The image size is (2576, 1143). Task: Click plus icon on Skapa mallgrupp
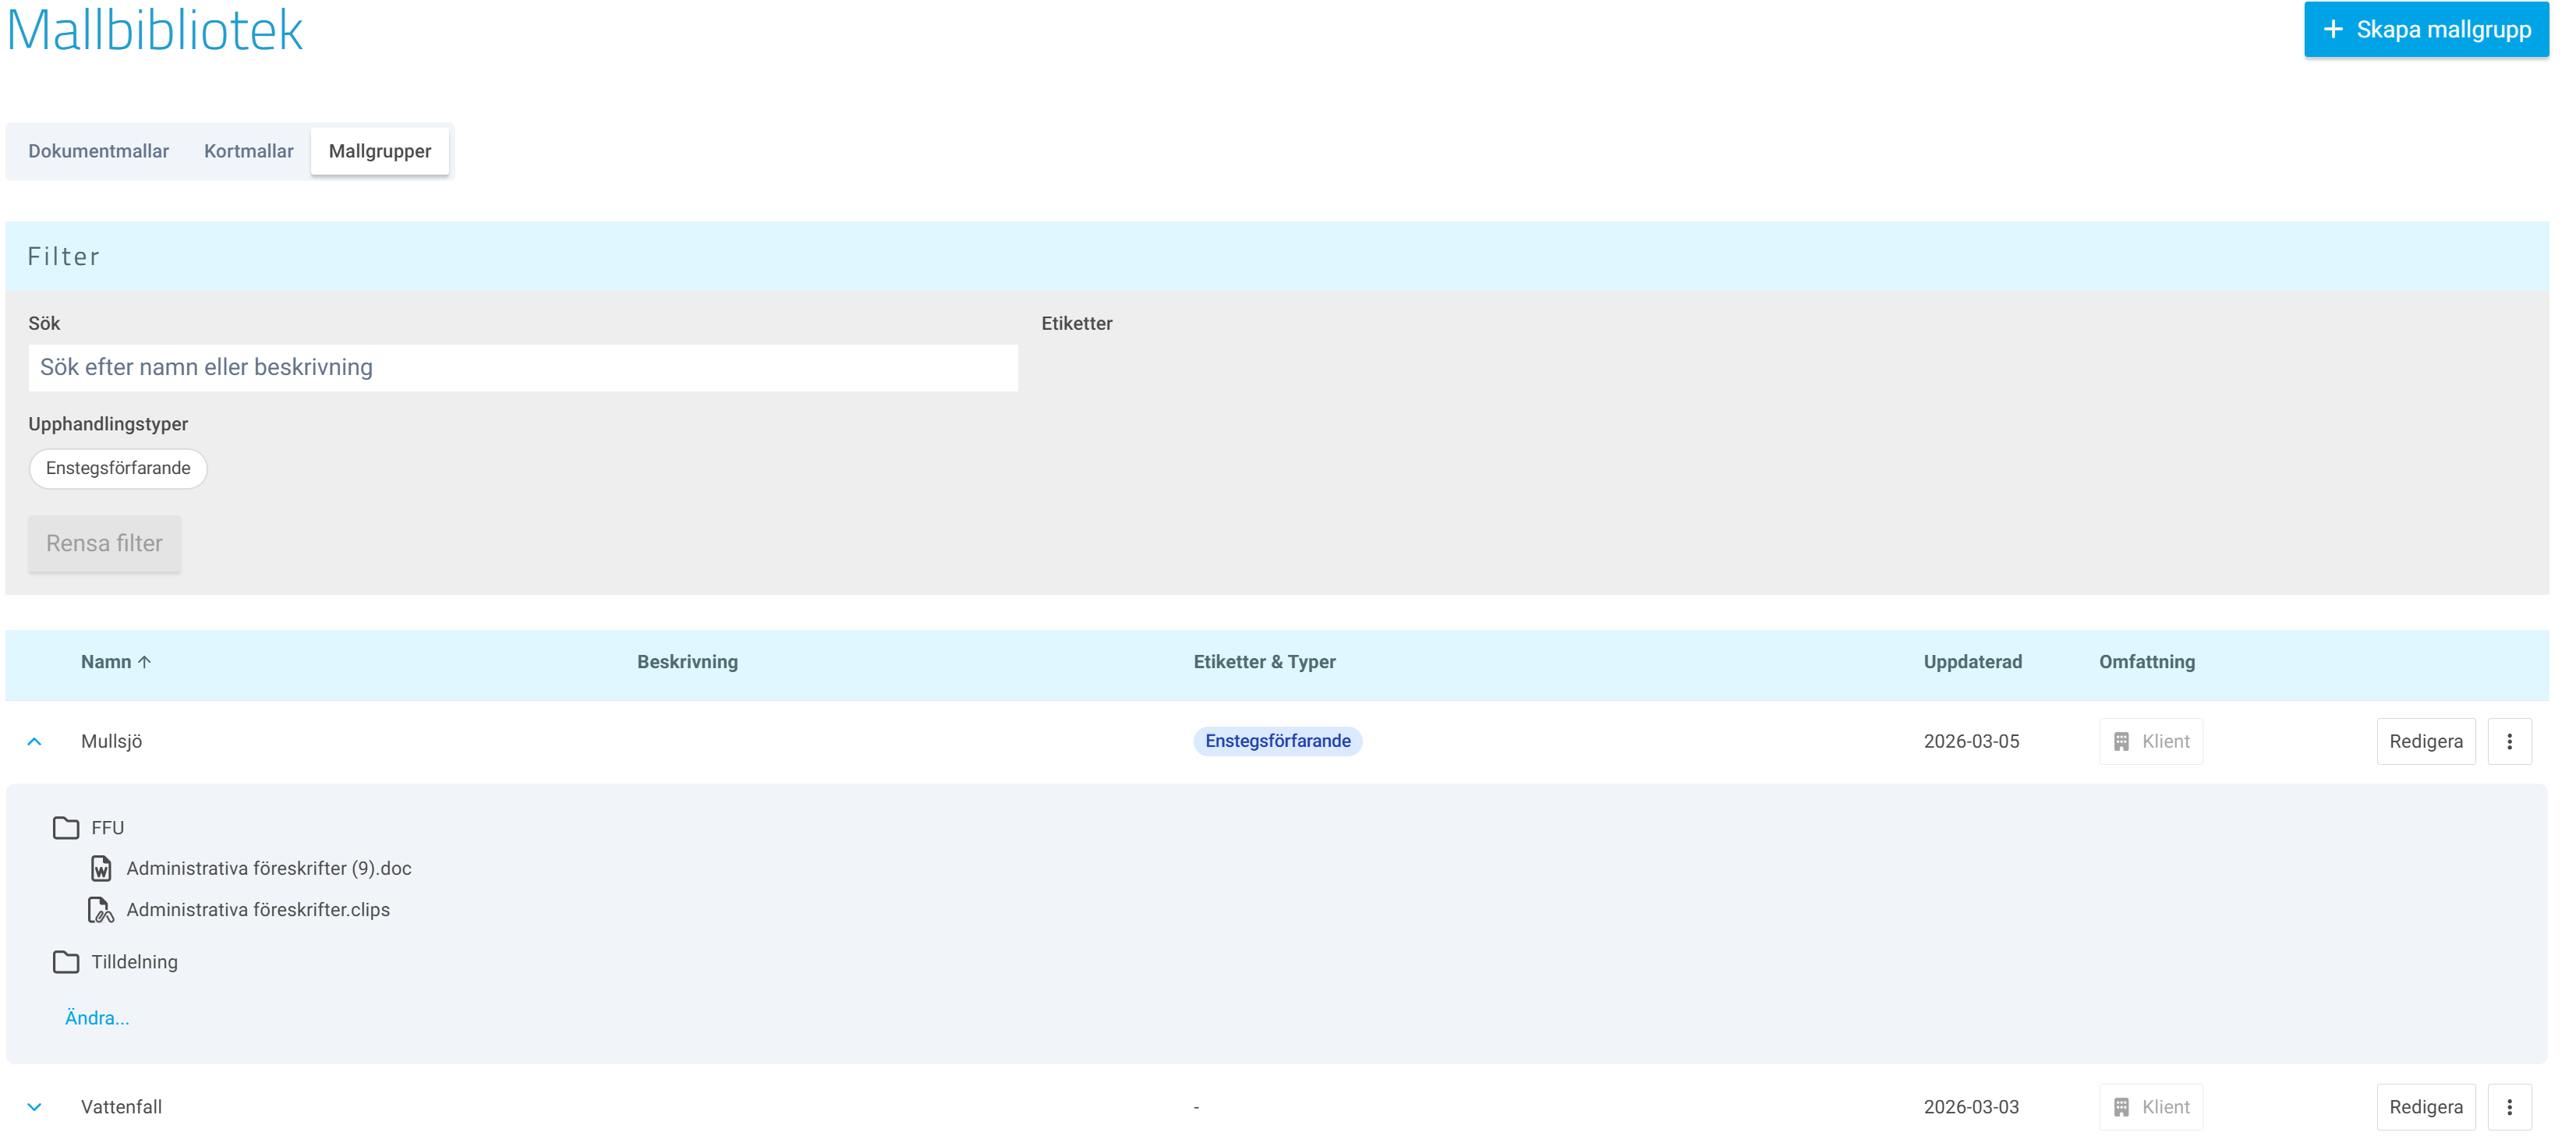(2333, 29)
